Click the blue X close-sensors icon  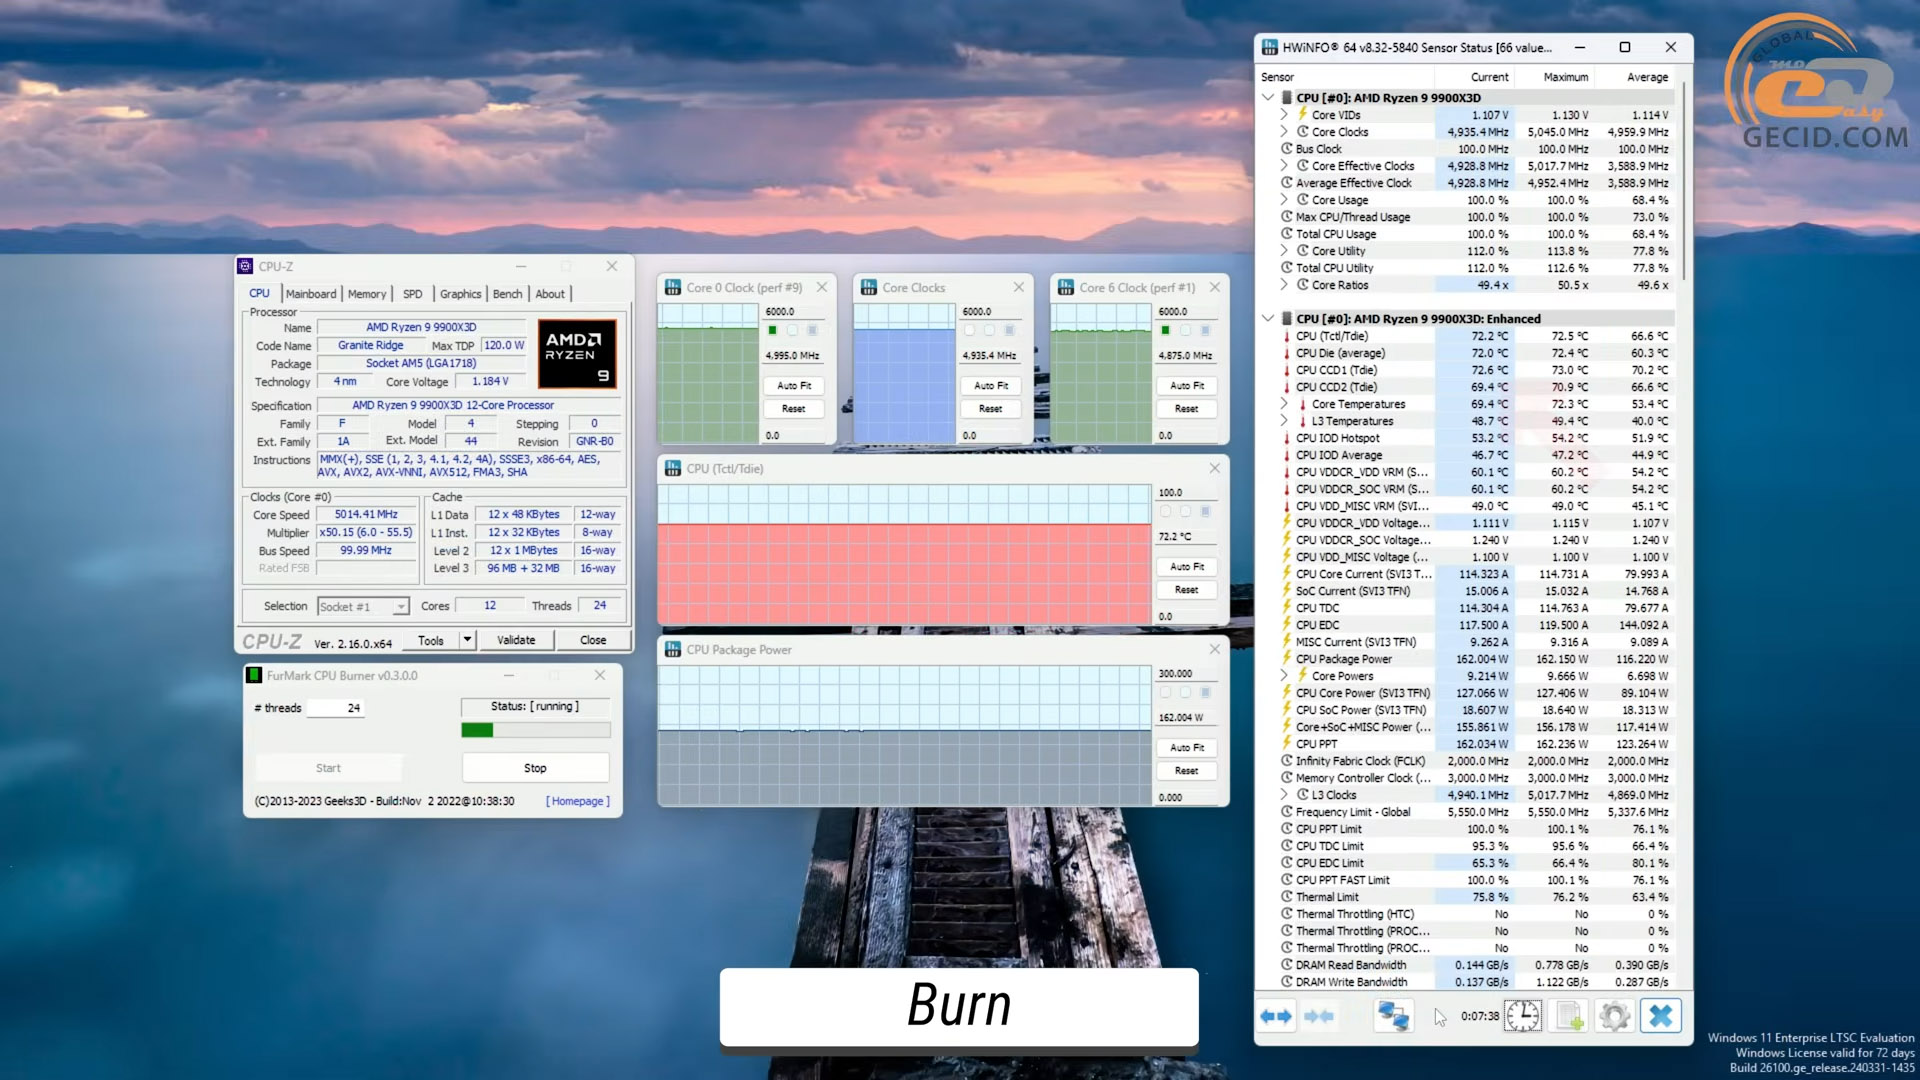[1660, 1016]
